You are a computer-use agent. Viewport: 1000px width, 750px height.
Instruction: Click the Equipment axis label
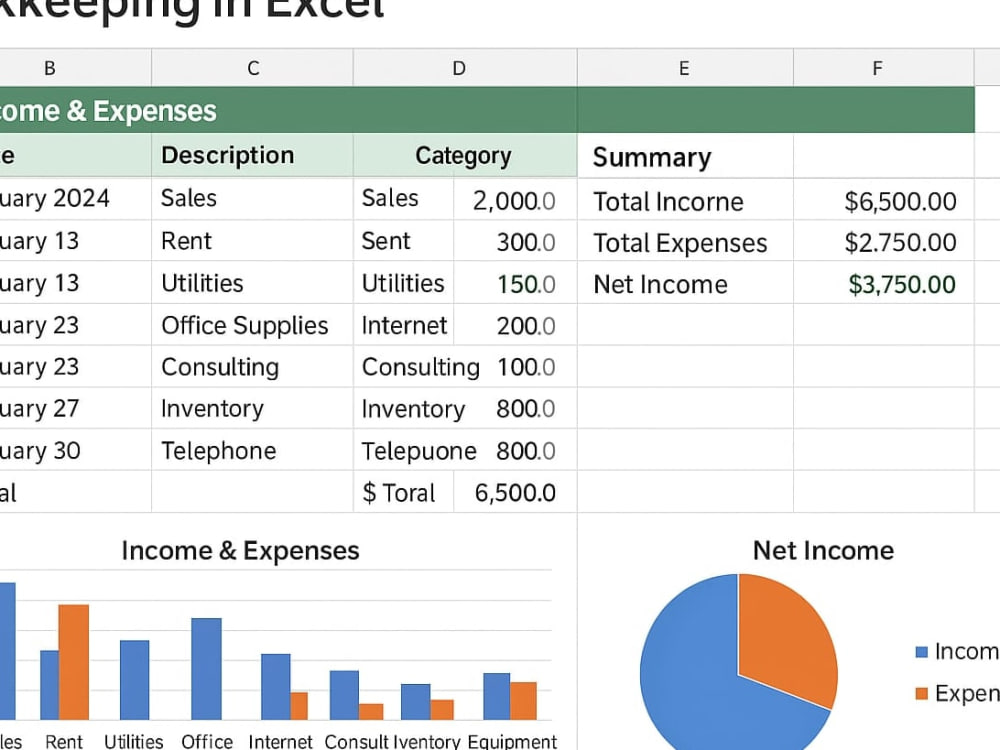coord(512,741)
